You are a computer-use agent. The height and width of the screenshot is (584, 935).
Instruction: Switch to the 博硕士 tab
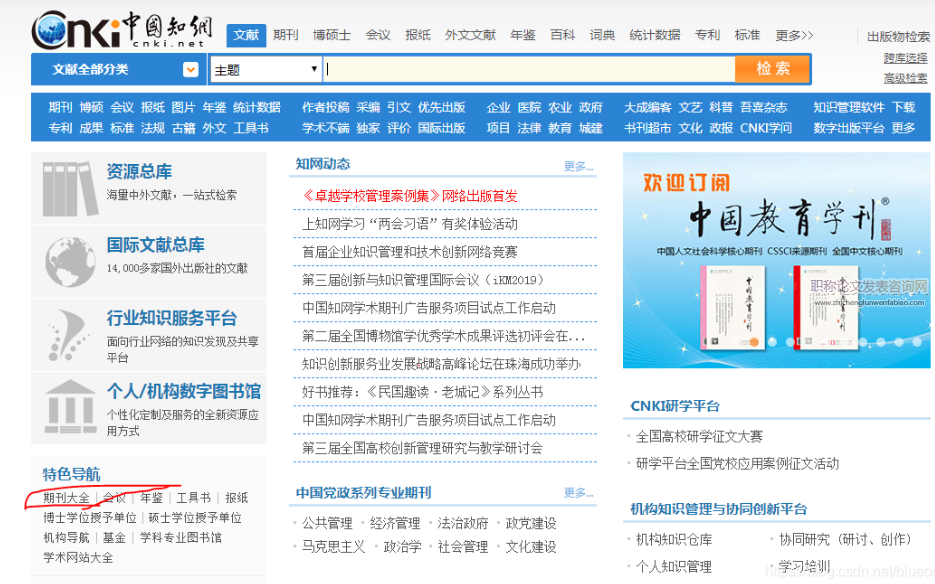(332, 35)
